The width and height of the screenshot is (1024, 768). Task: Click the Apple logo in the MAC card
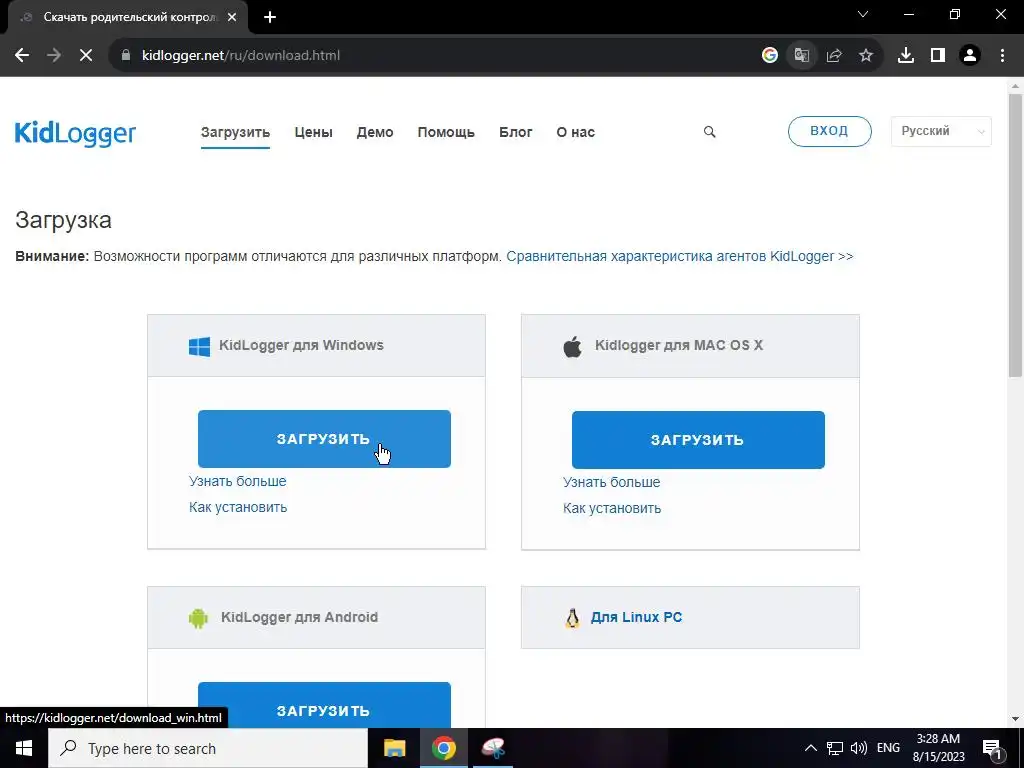[x=573, y=346]
